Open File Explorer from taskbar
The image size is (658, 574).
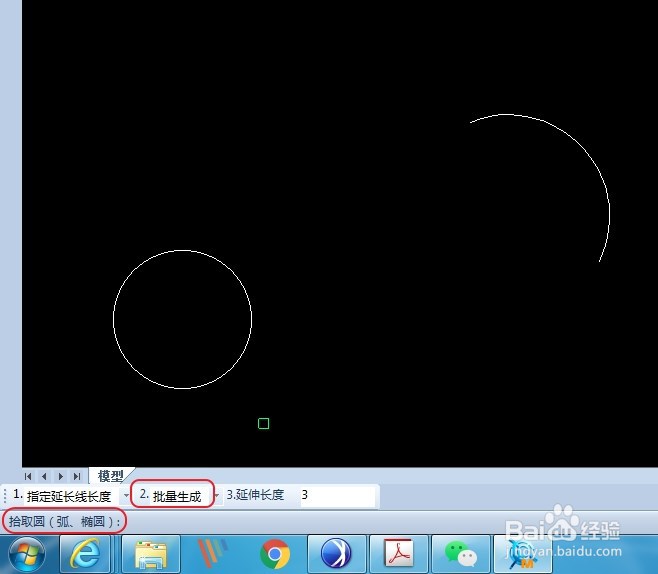151,555
